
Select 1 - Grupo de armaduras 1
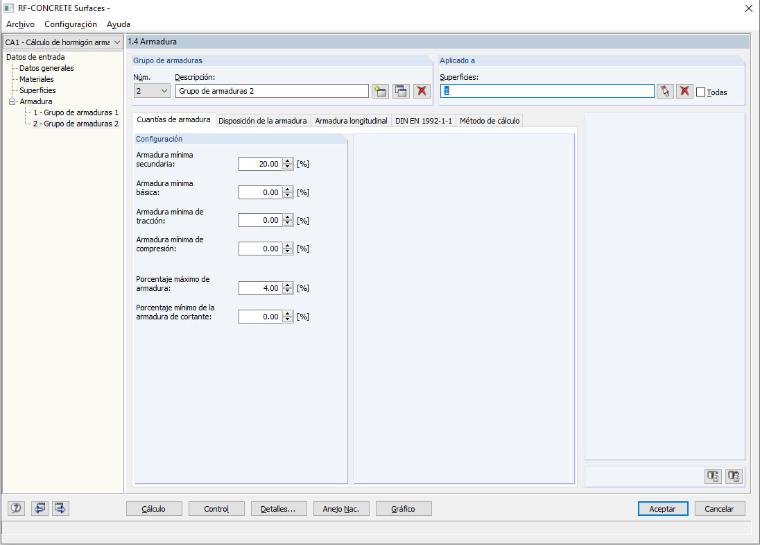point(76,112)
